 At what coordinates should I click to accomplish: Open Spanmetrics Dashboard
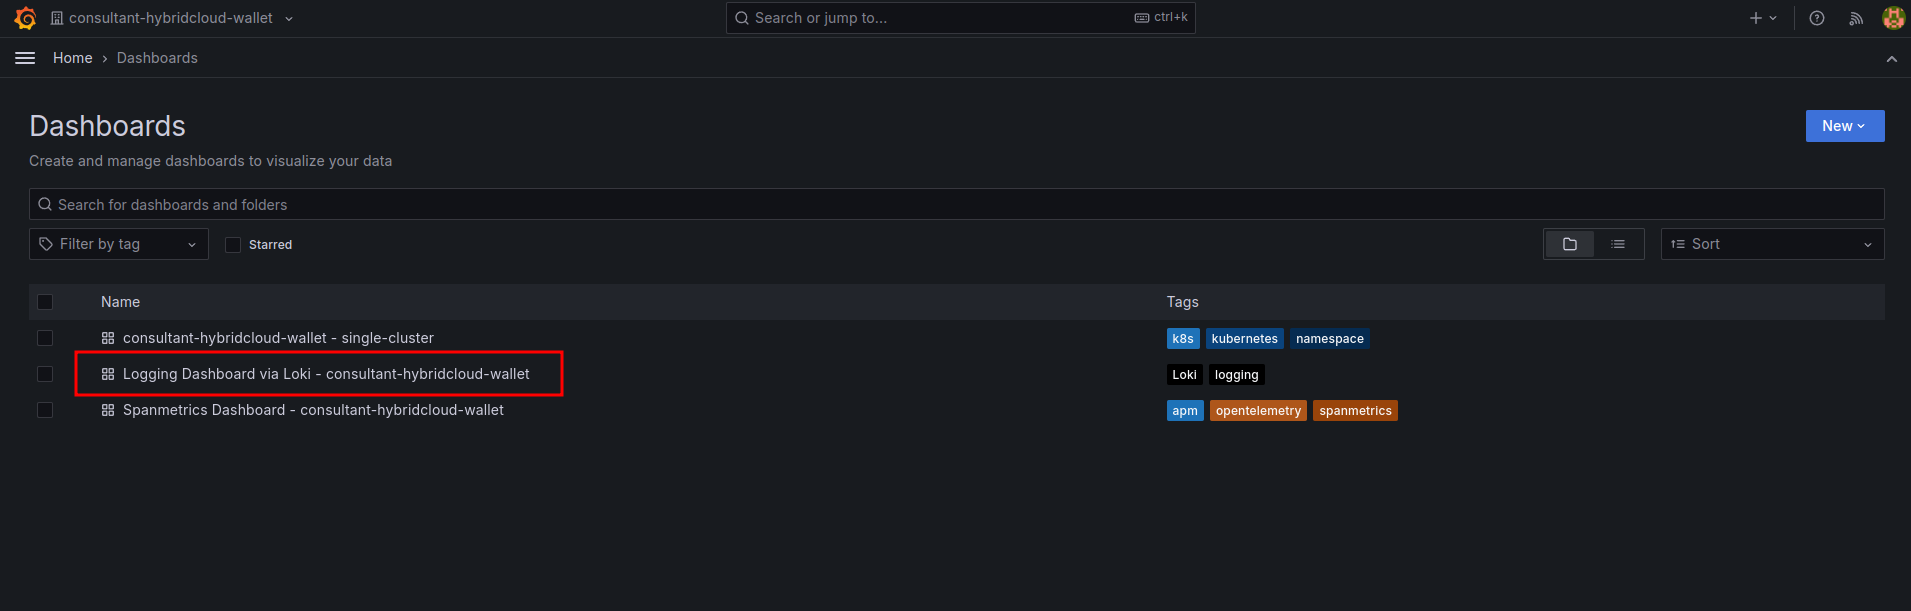(313, 410)
